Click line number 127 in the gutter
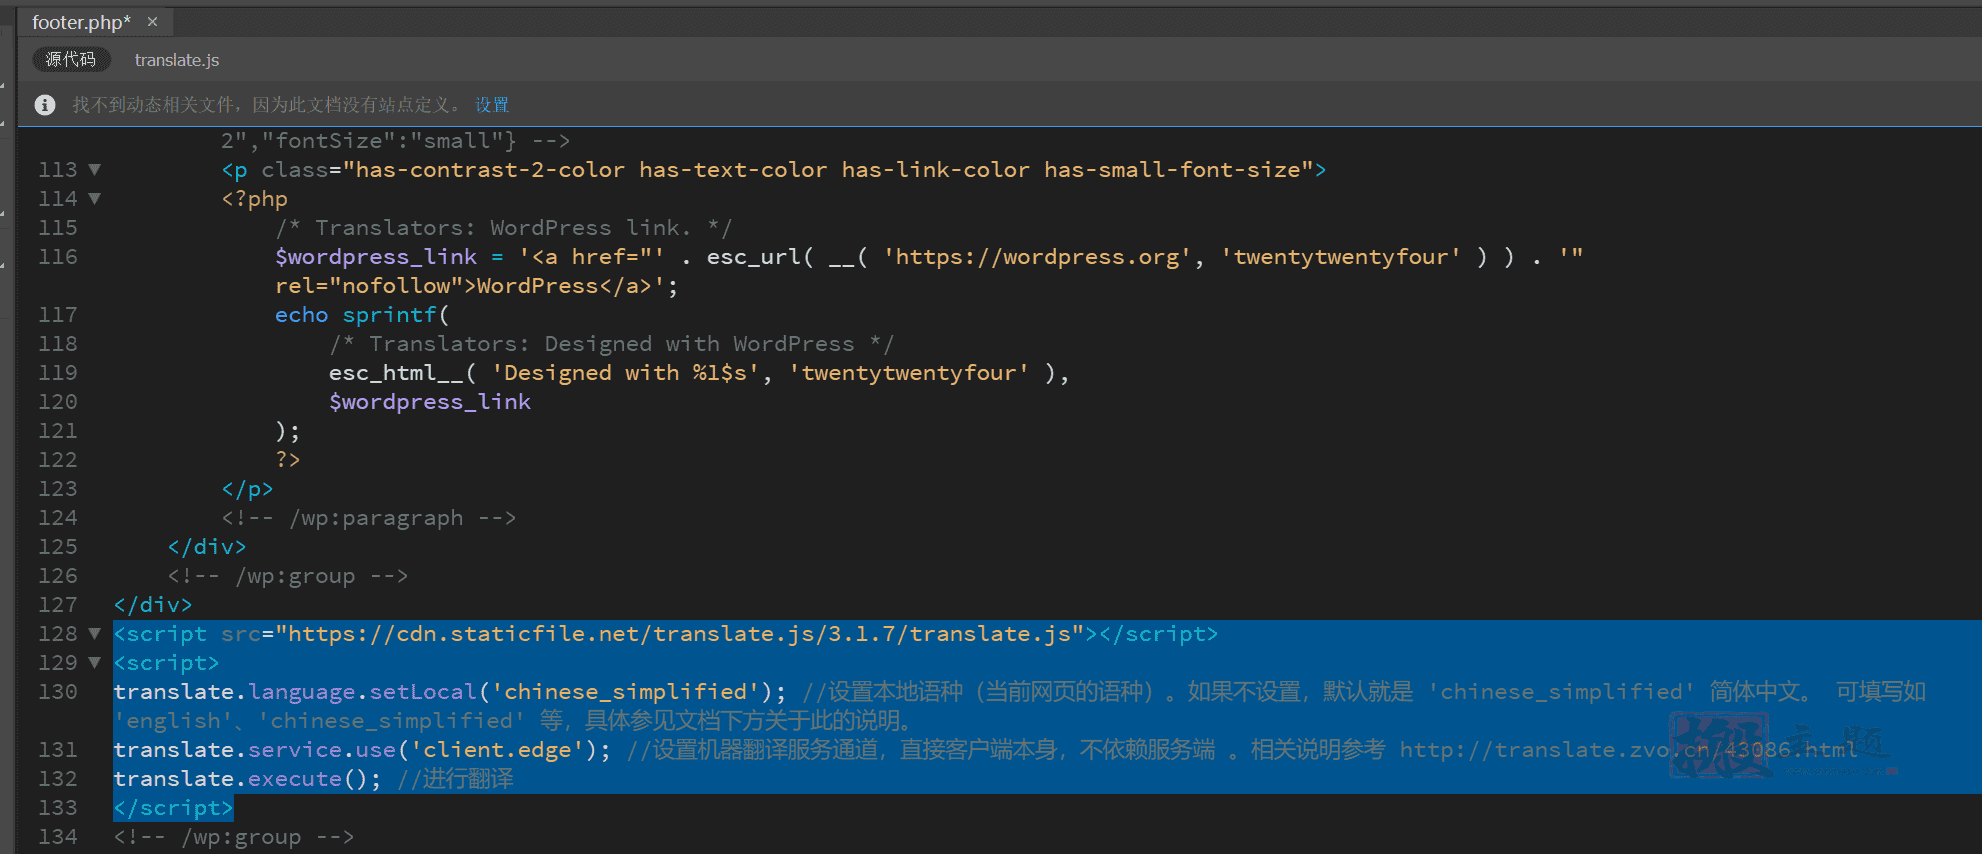Image resolution: width=1982 pixels, height=854 pixels. 58,605
